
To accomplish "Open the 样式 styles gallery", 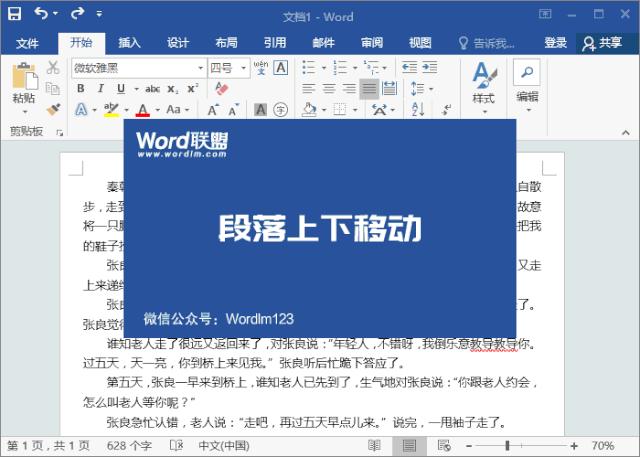I will pos(484,87).
